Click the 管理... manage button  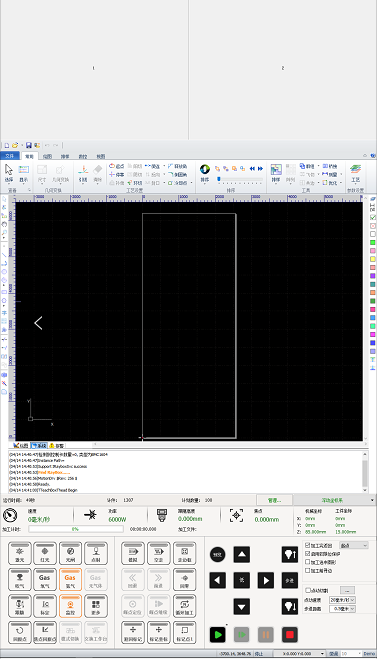(274, 500)
